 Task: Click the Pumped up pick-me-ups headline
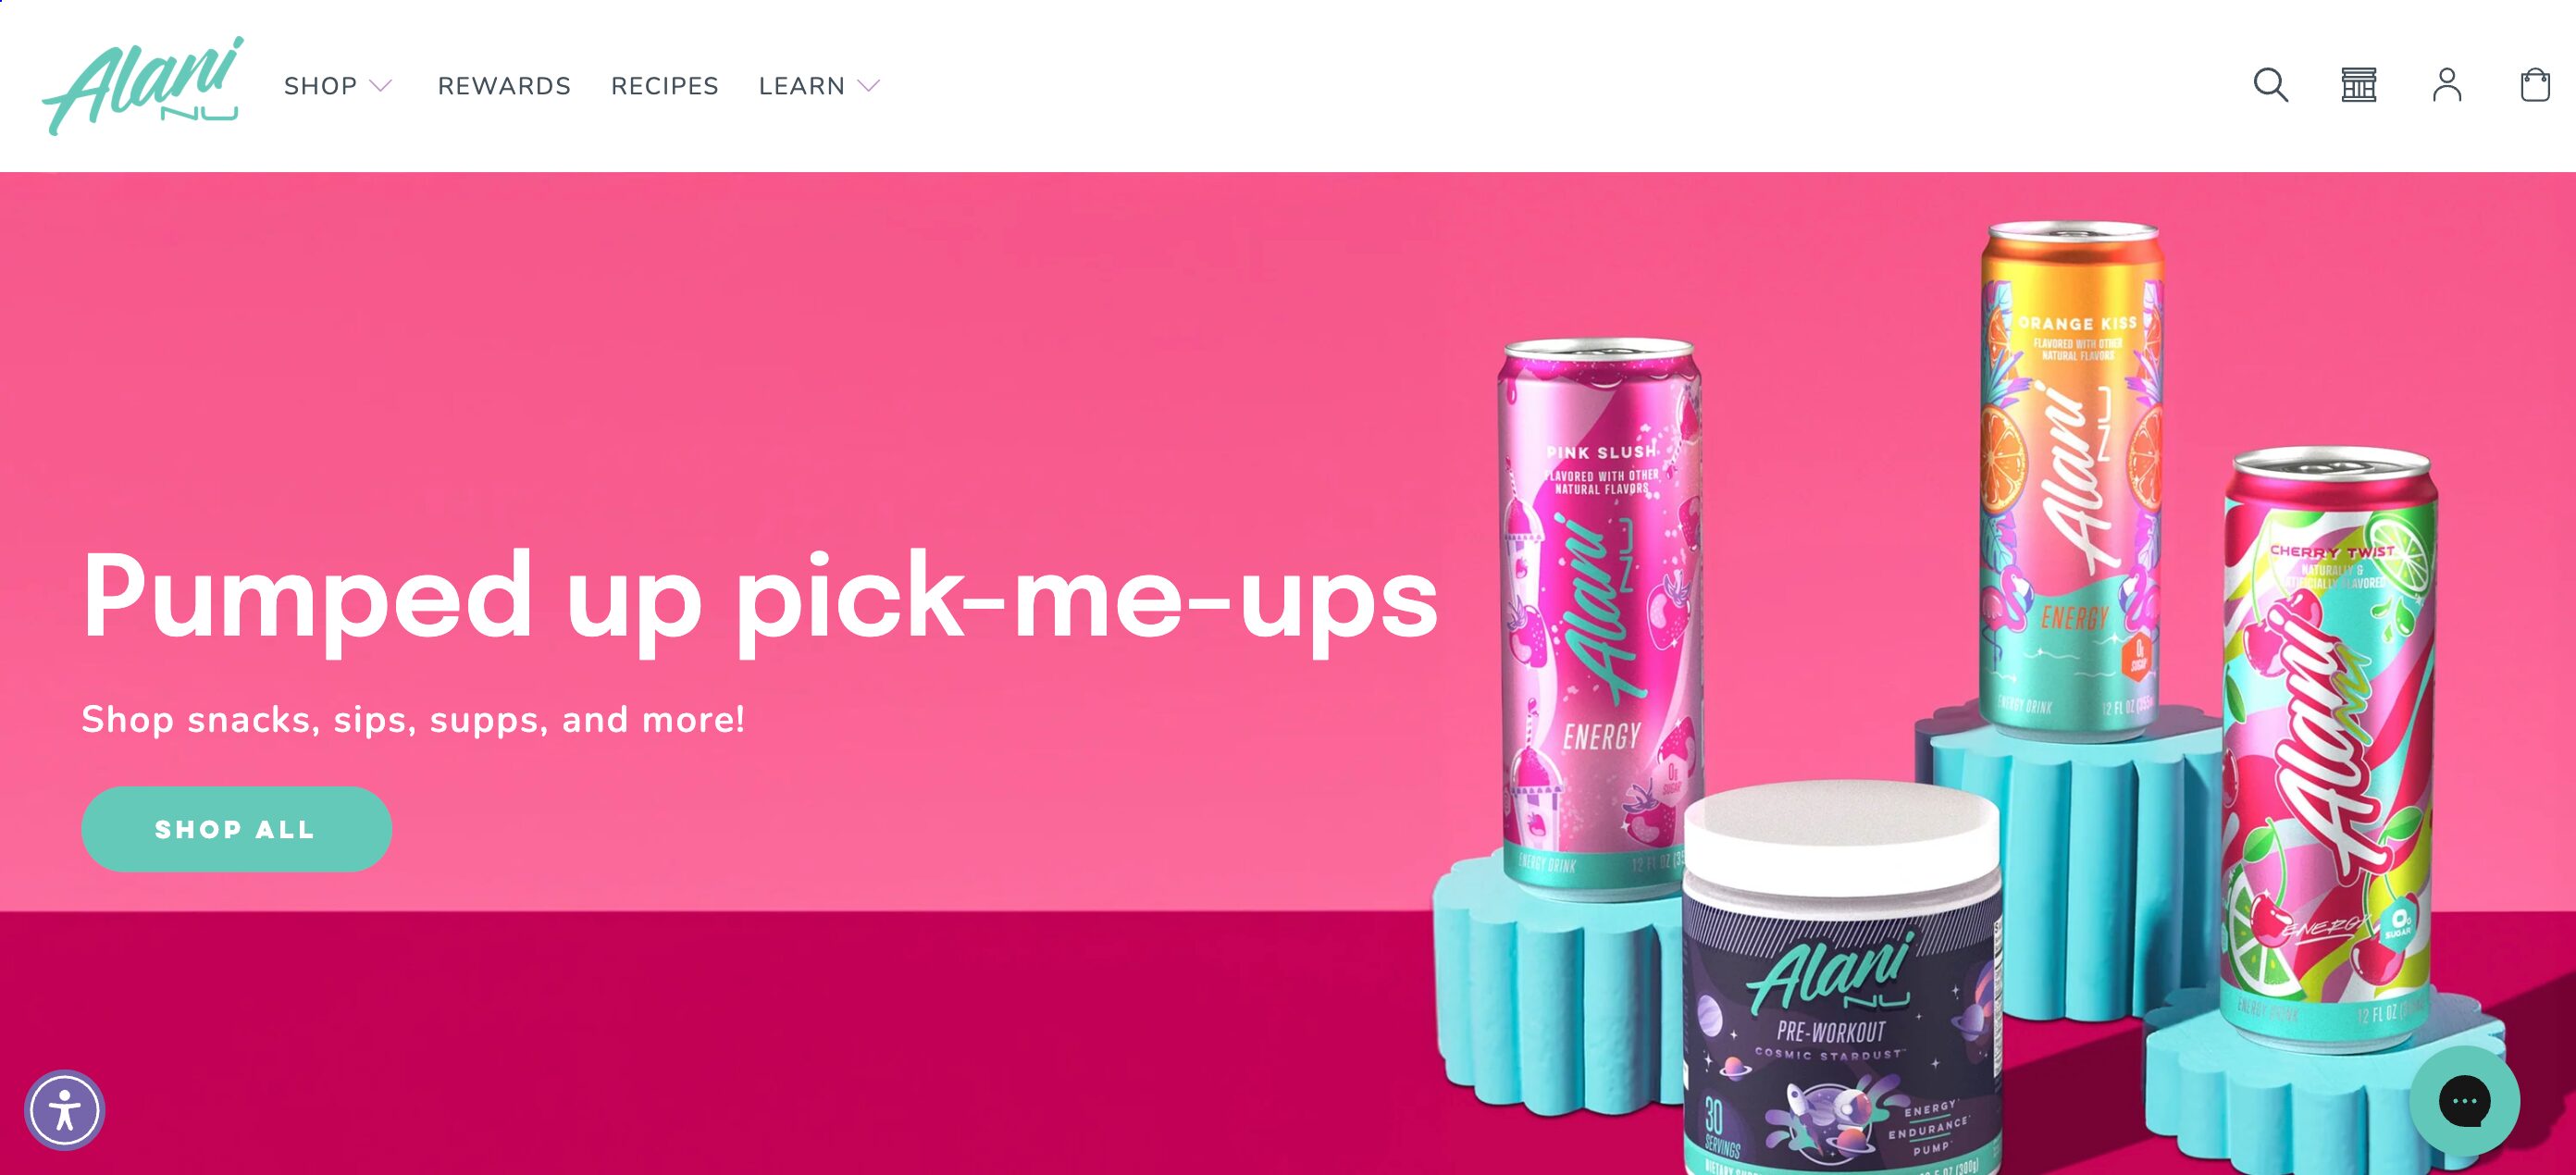[x=760, y=597]
